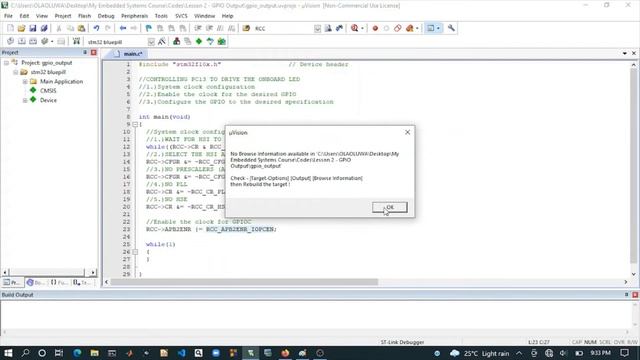Collapse the while loop fold at line 26

[135, 252]
